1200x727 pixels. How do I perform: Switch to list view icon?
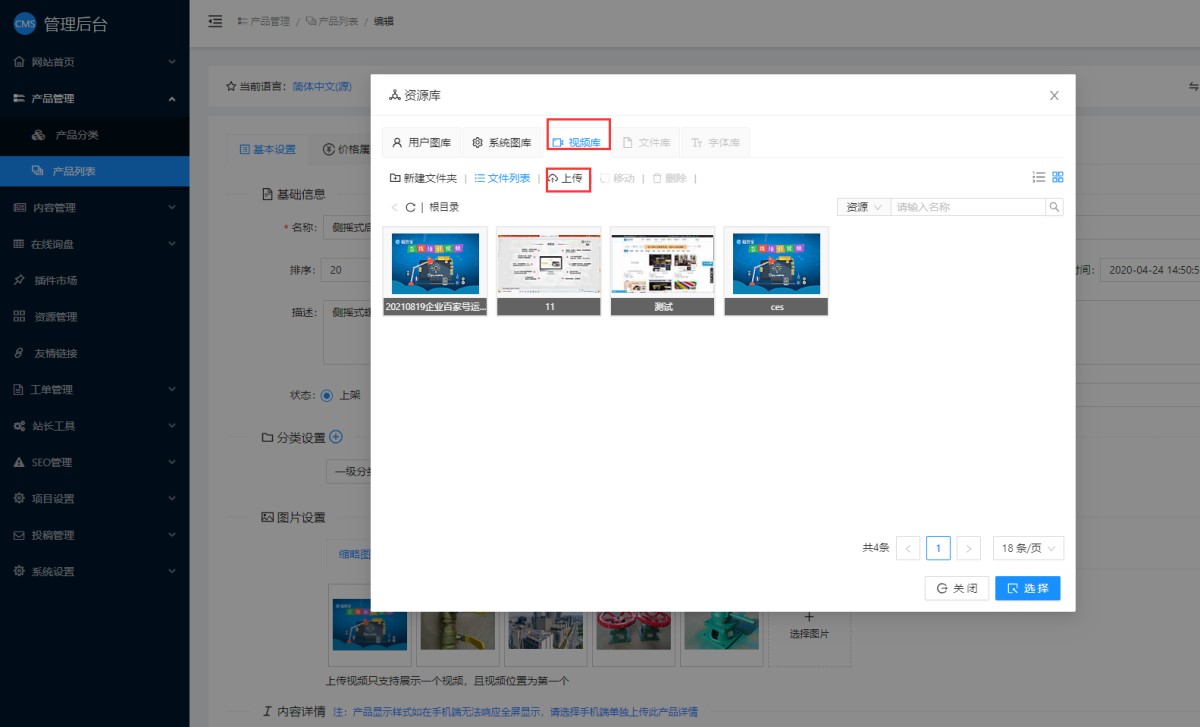tap(1039, 177)
